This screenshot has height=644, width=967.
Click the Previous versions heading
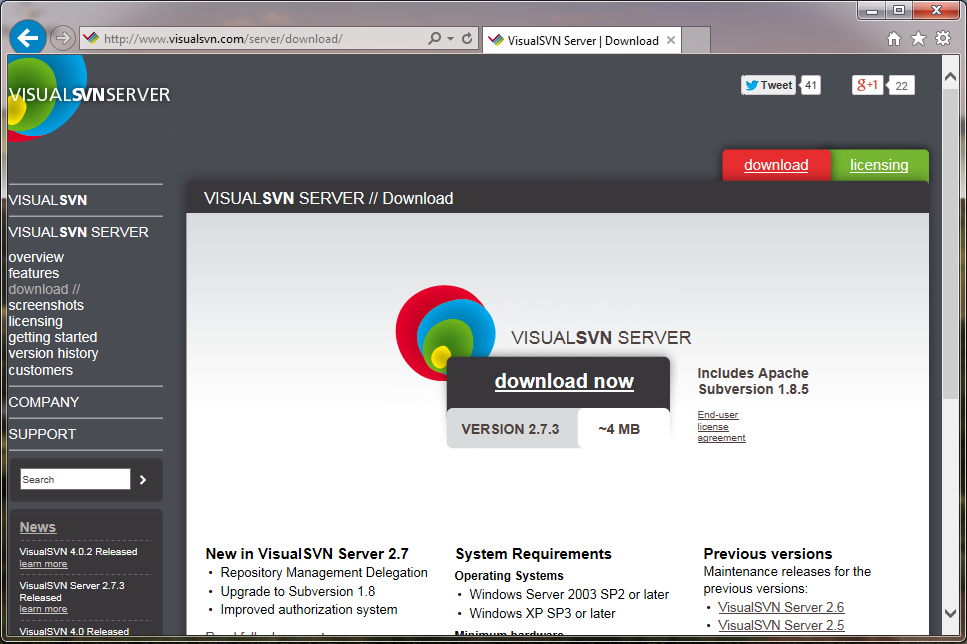768,554
